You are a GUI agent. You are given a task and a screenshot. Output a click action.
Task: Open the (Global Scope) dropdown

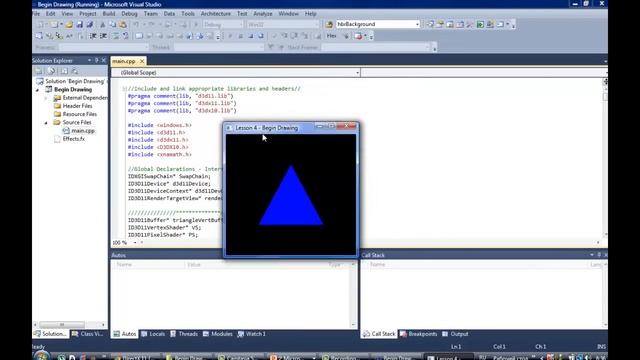coord(236,73)
